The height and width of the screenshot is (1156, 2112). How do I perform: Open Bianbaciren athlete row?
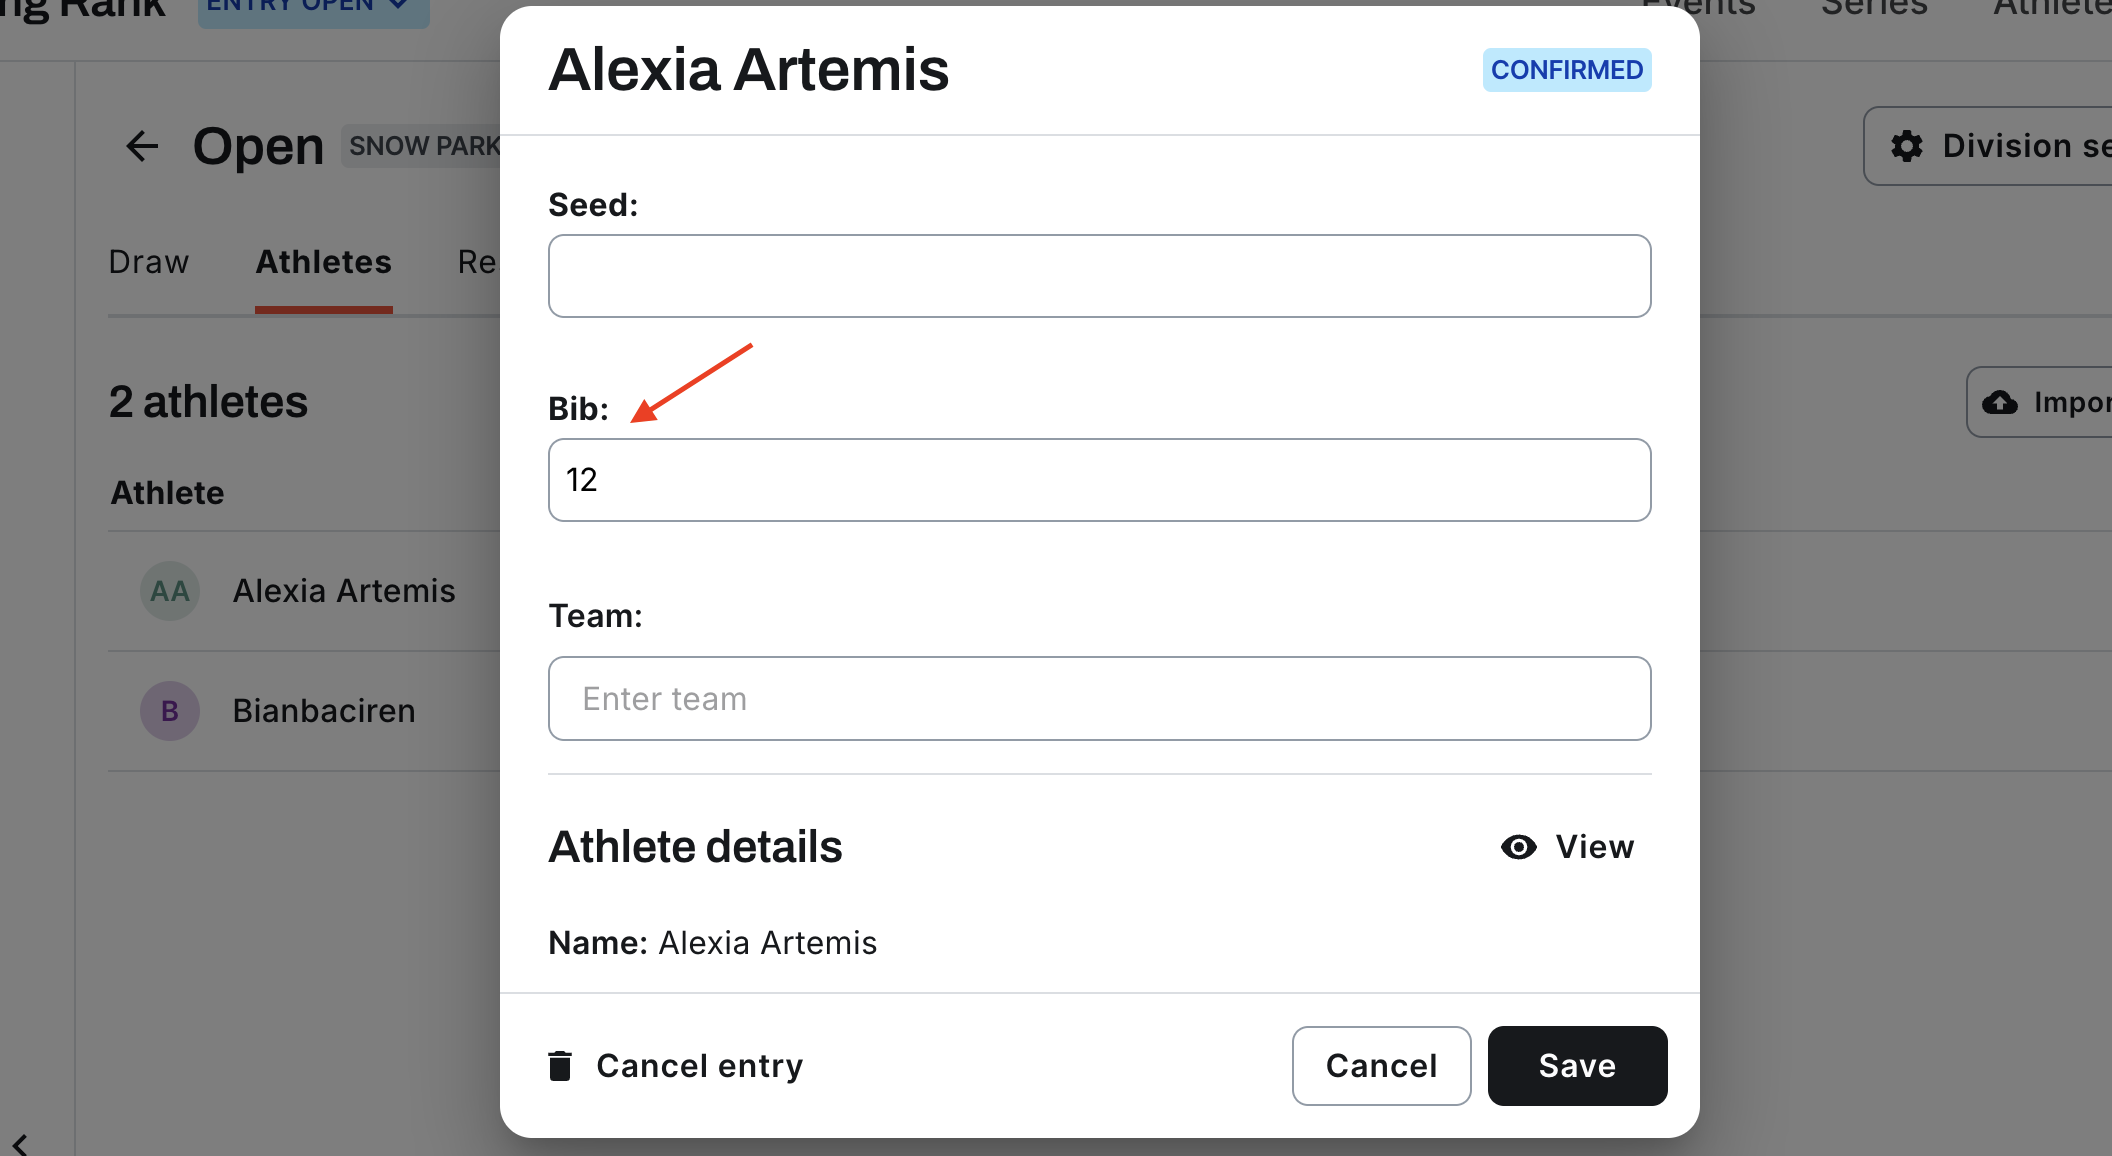pyautogui.click(x=304, y=711)
